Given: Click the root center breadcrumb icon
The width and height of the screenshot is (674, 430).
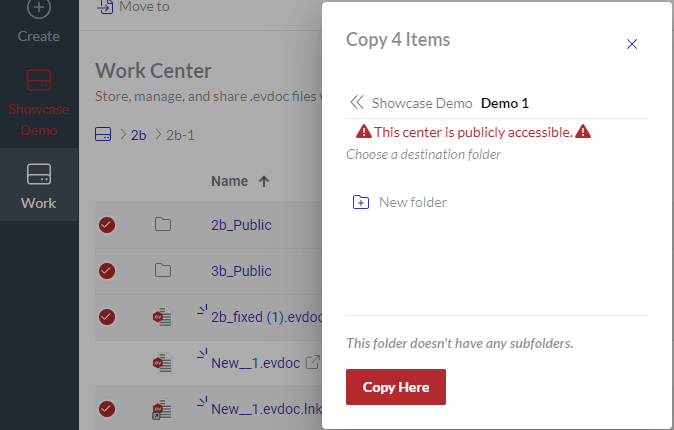Looking at the screenshot, I should 103,134.
